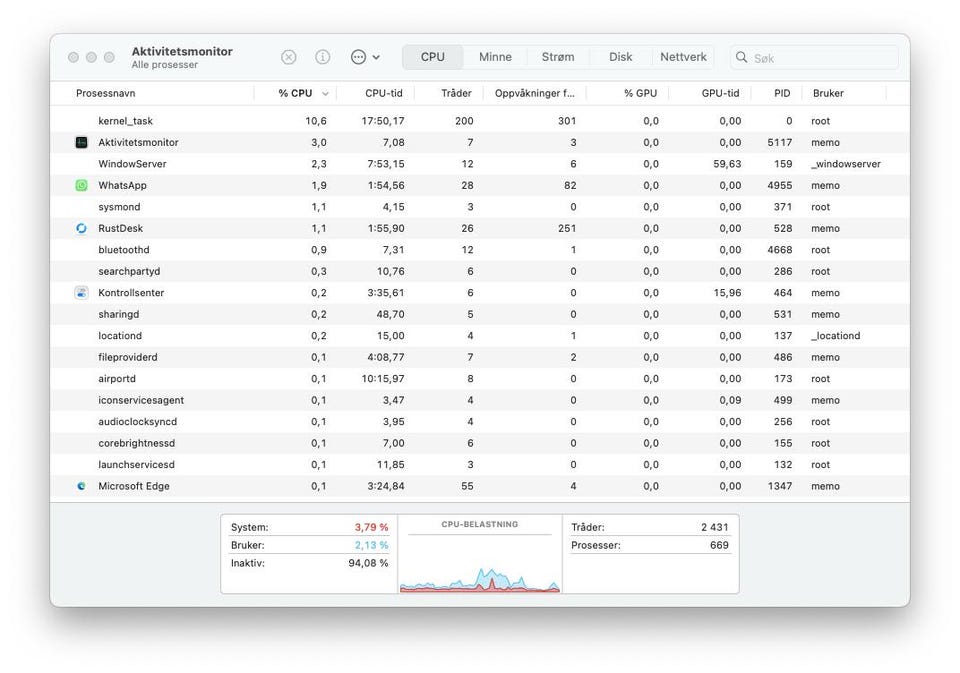Select the airportd process name
The image size is (960, 673).
point(117,378)
